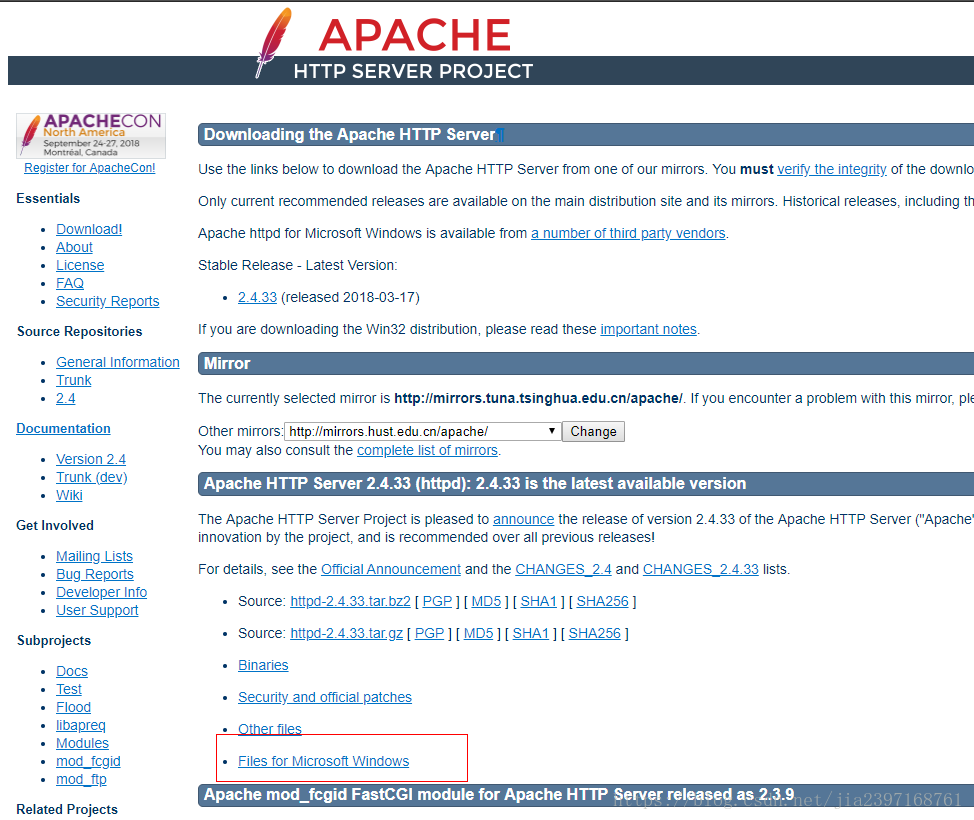Open the Mailing Lists link
The image size is (974, 820).
[x=94, y=556]
